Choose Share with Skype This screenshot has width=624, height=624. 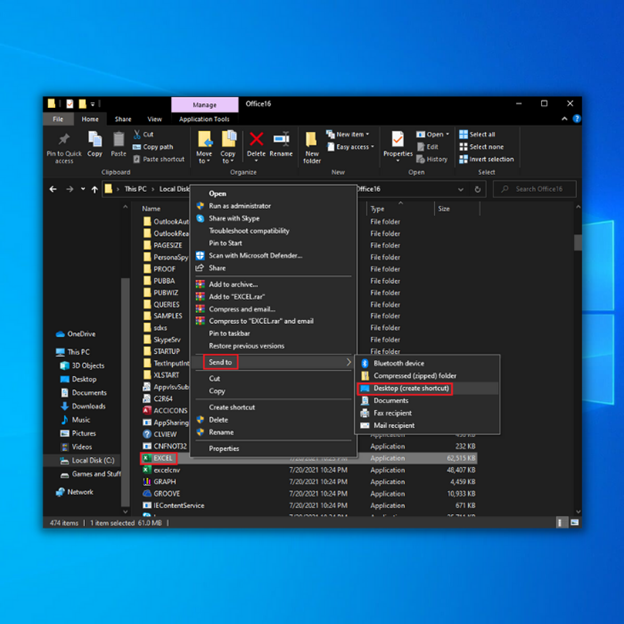[x=273, y=218]
